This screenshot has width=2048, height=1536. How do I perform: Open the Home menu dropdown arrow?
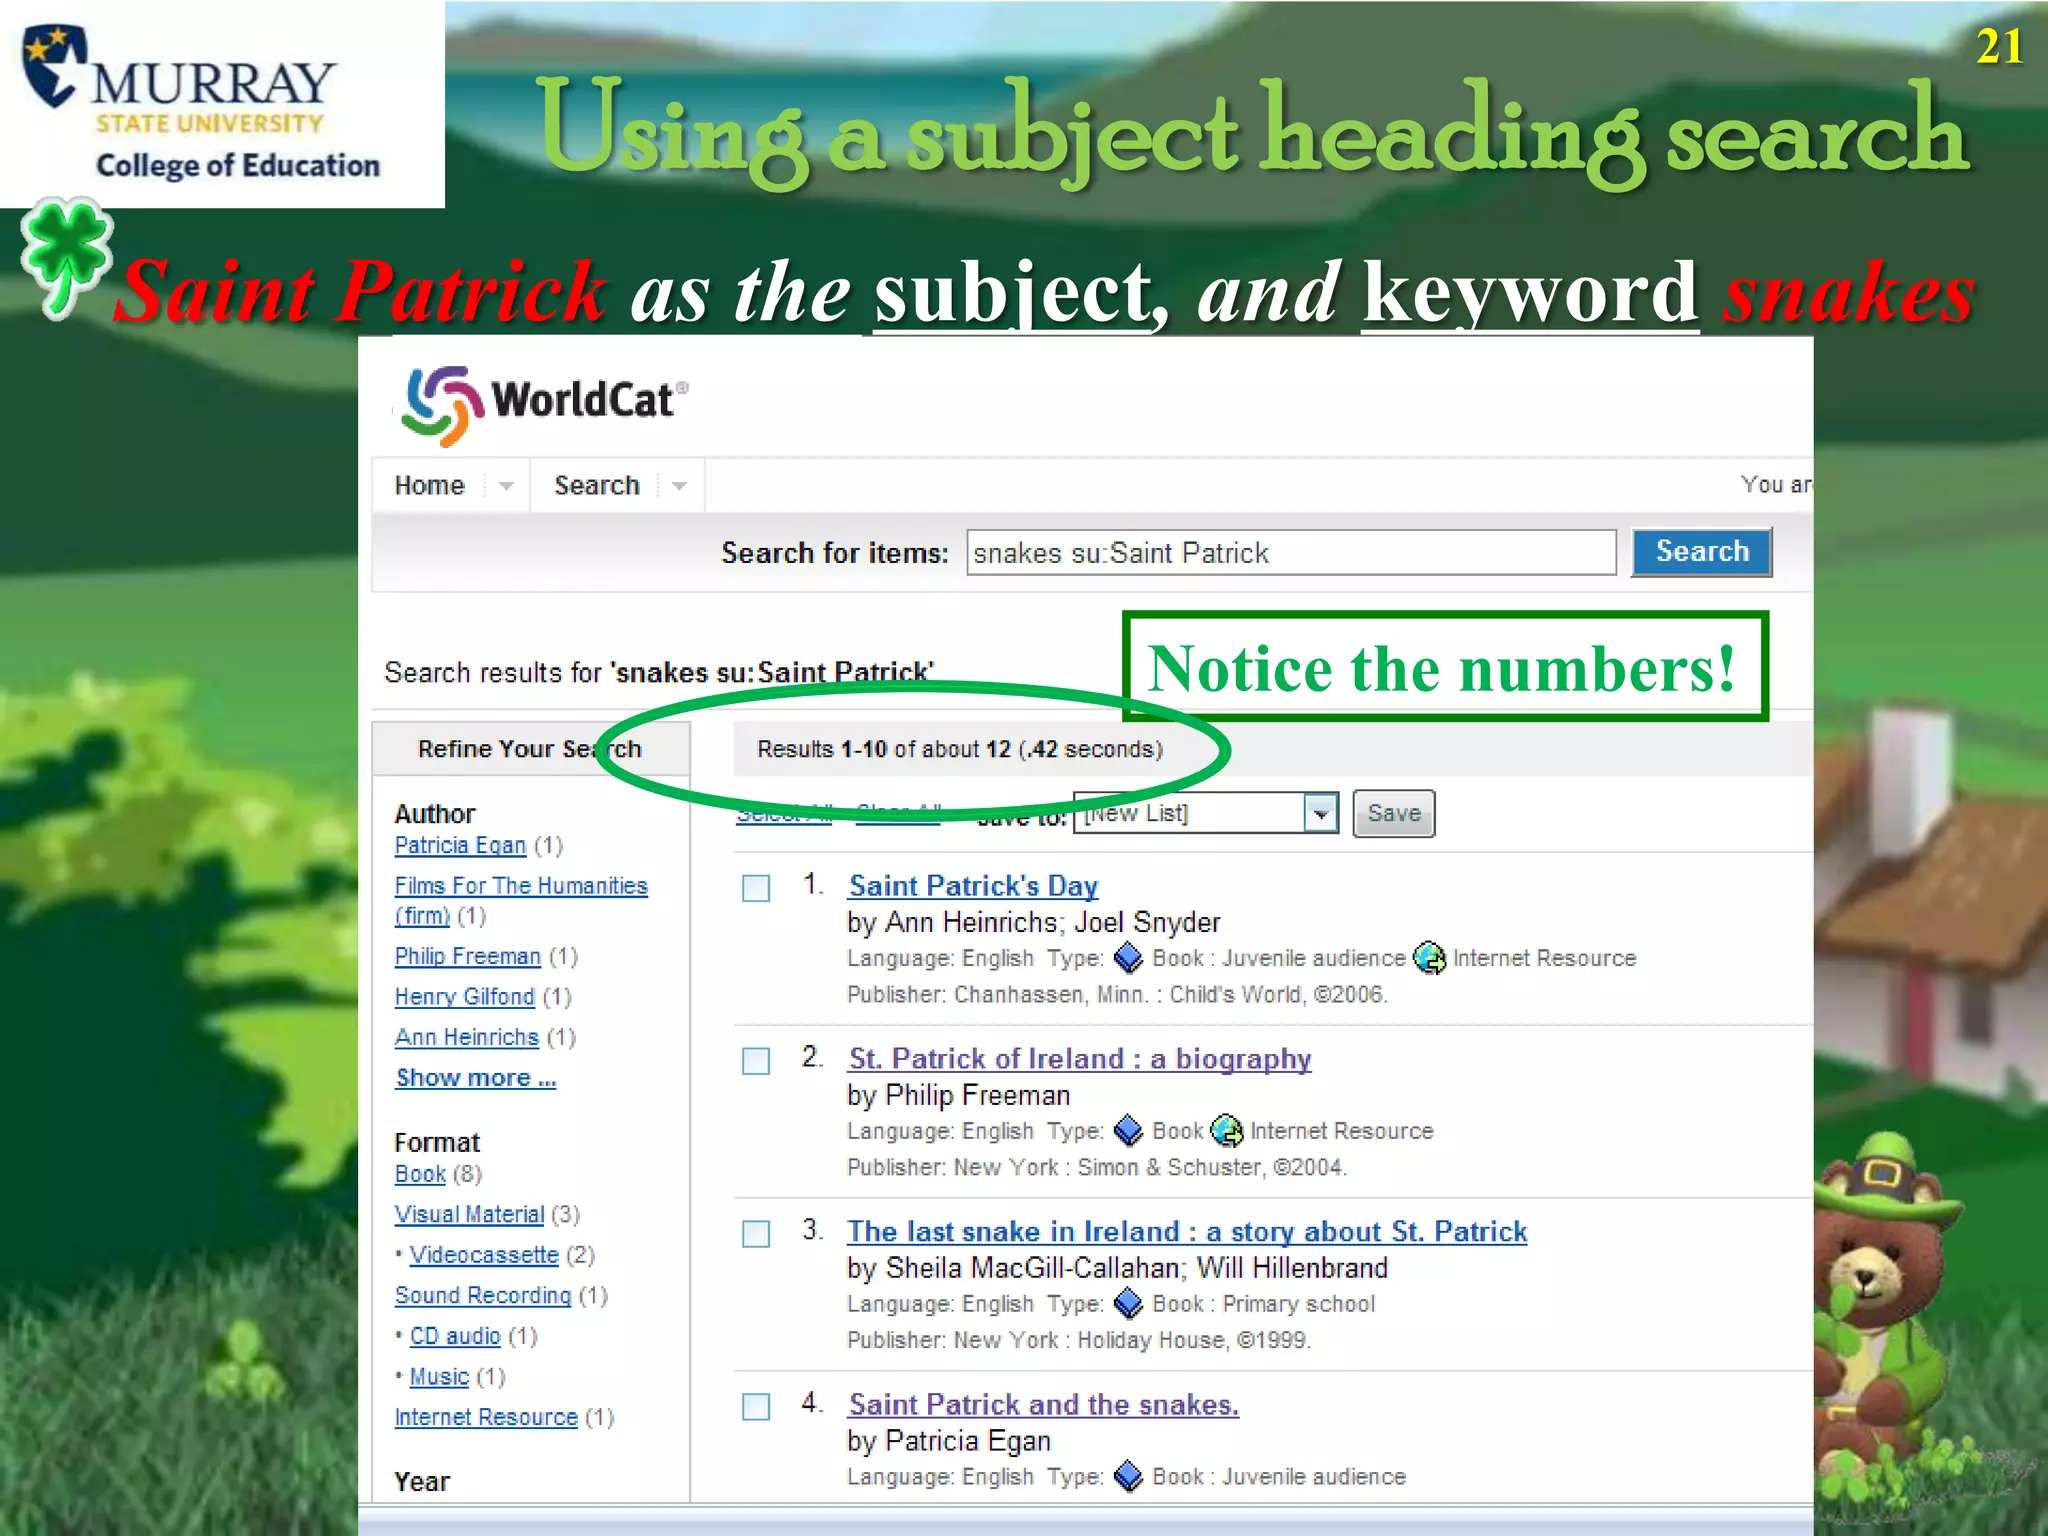pyautogui.click(x=506, y=486)
